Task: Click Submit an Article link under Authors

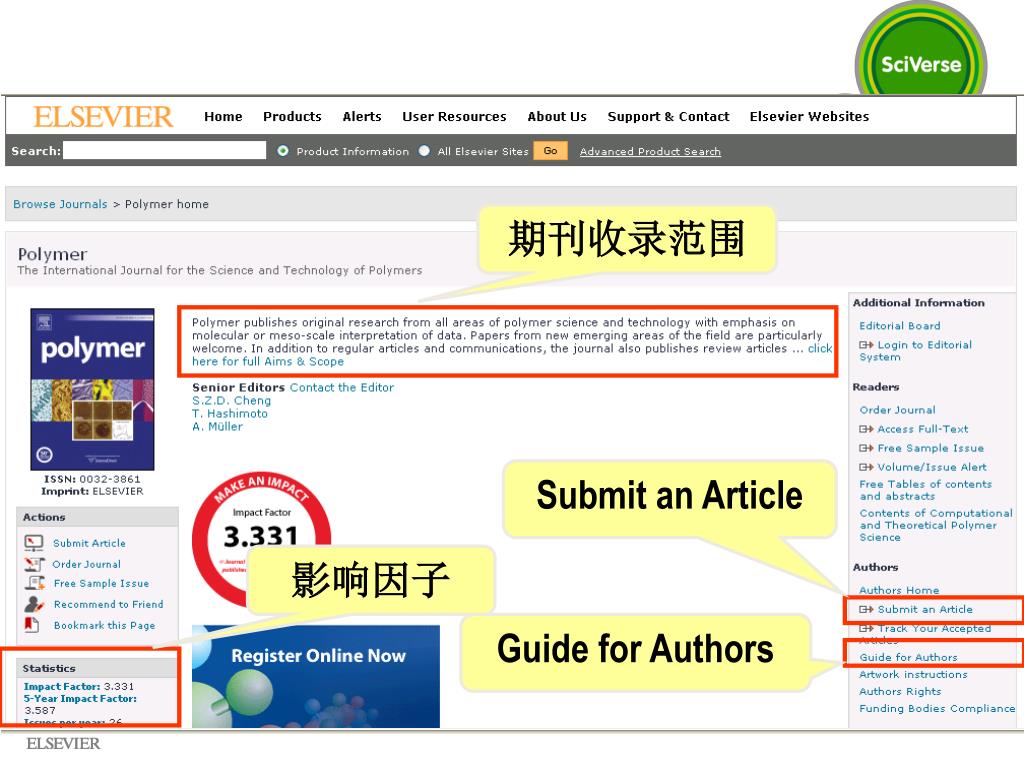Action: (x=925, y=609)
